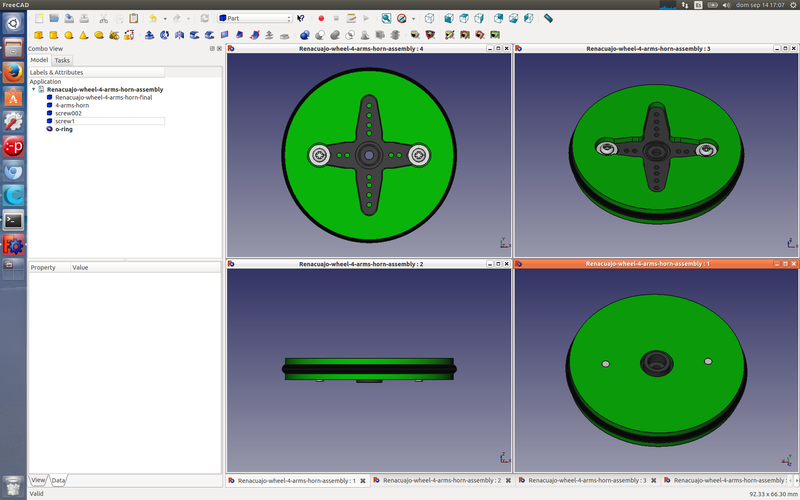Click the Labels & Attributes column header
The height and width of the screenshot is (500, 800).
(96, 72)
